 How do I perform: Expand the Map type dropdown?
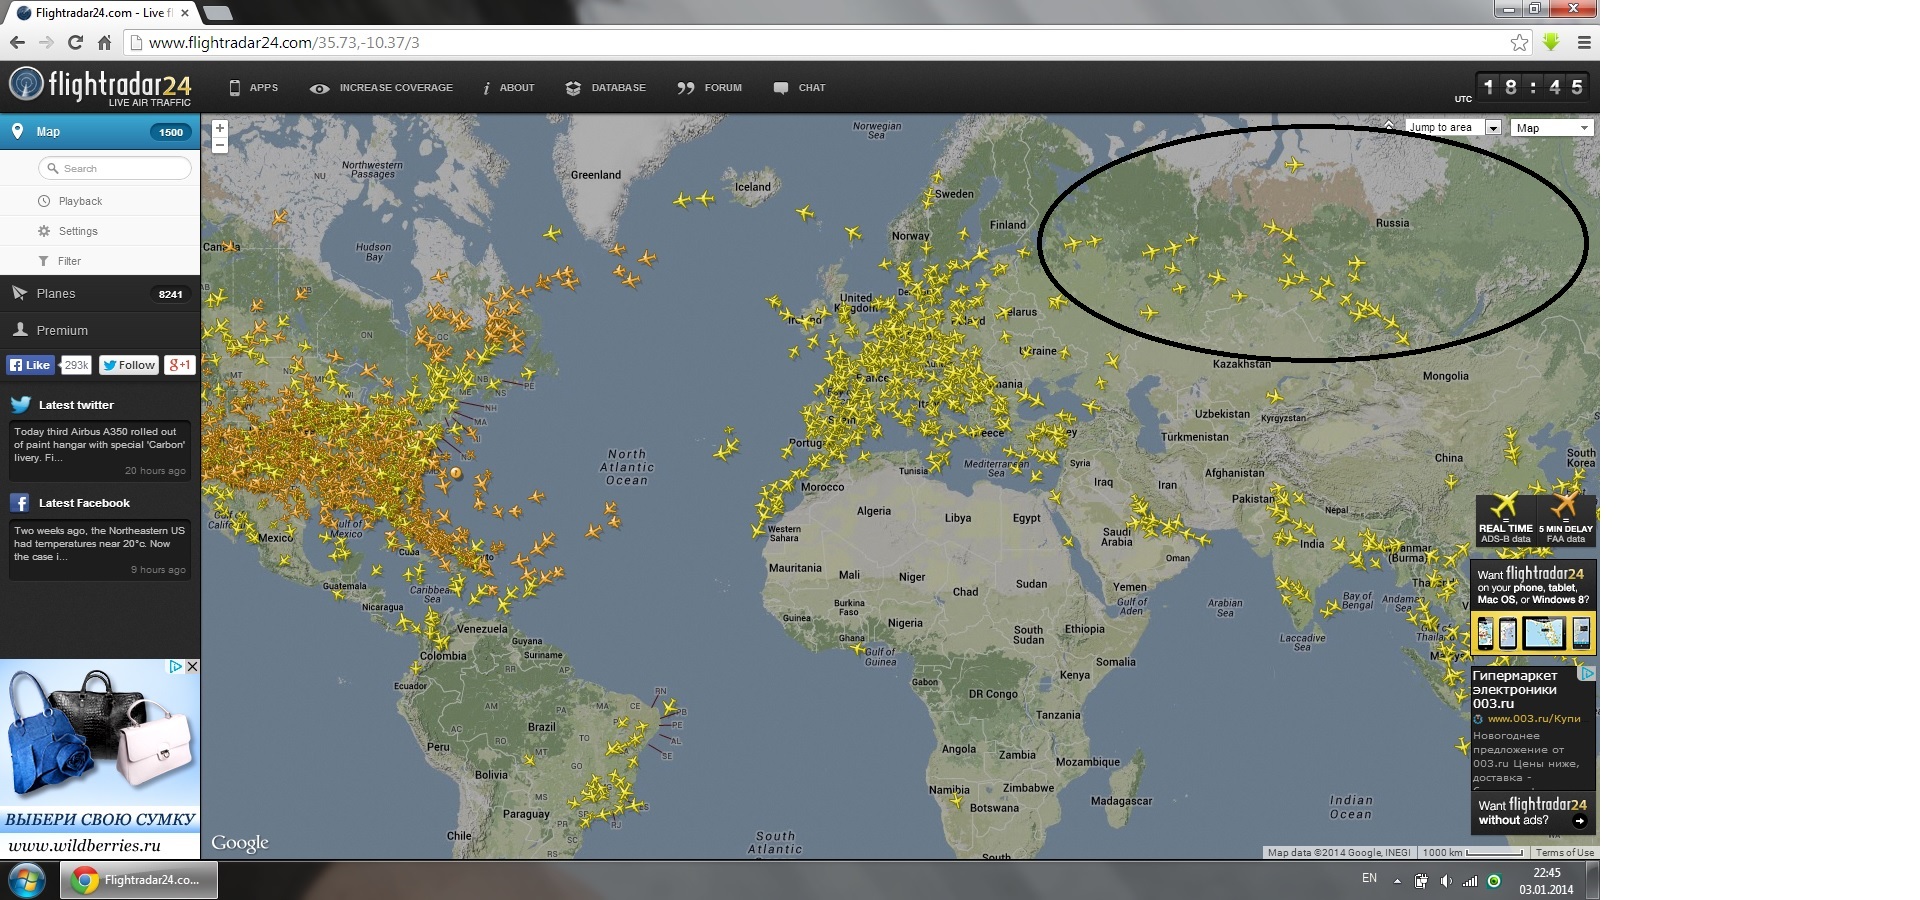[x=1551, y=128]
